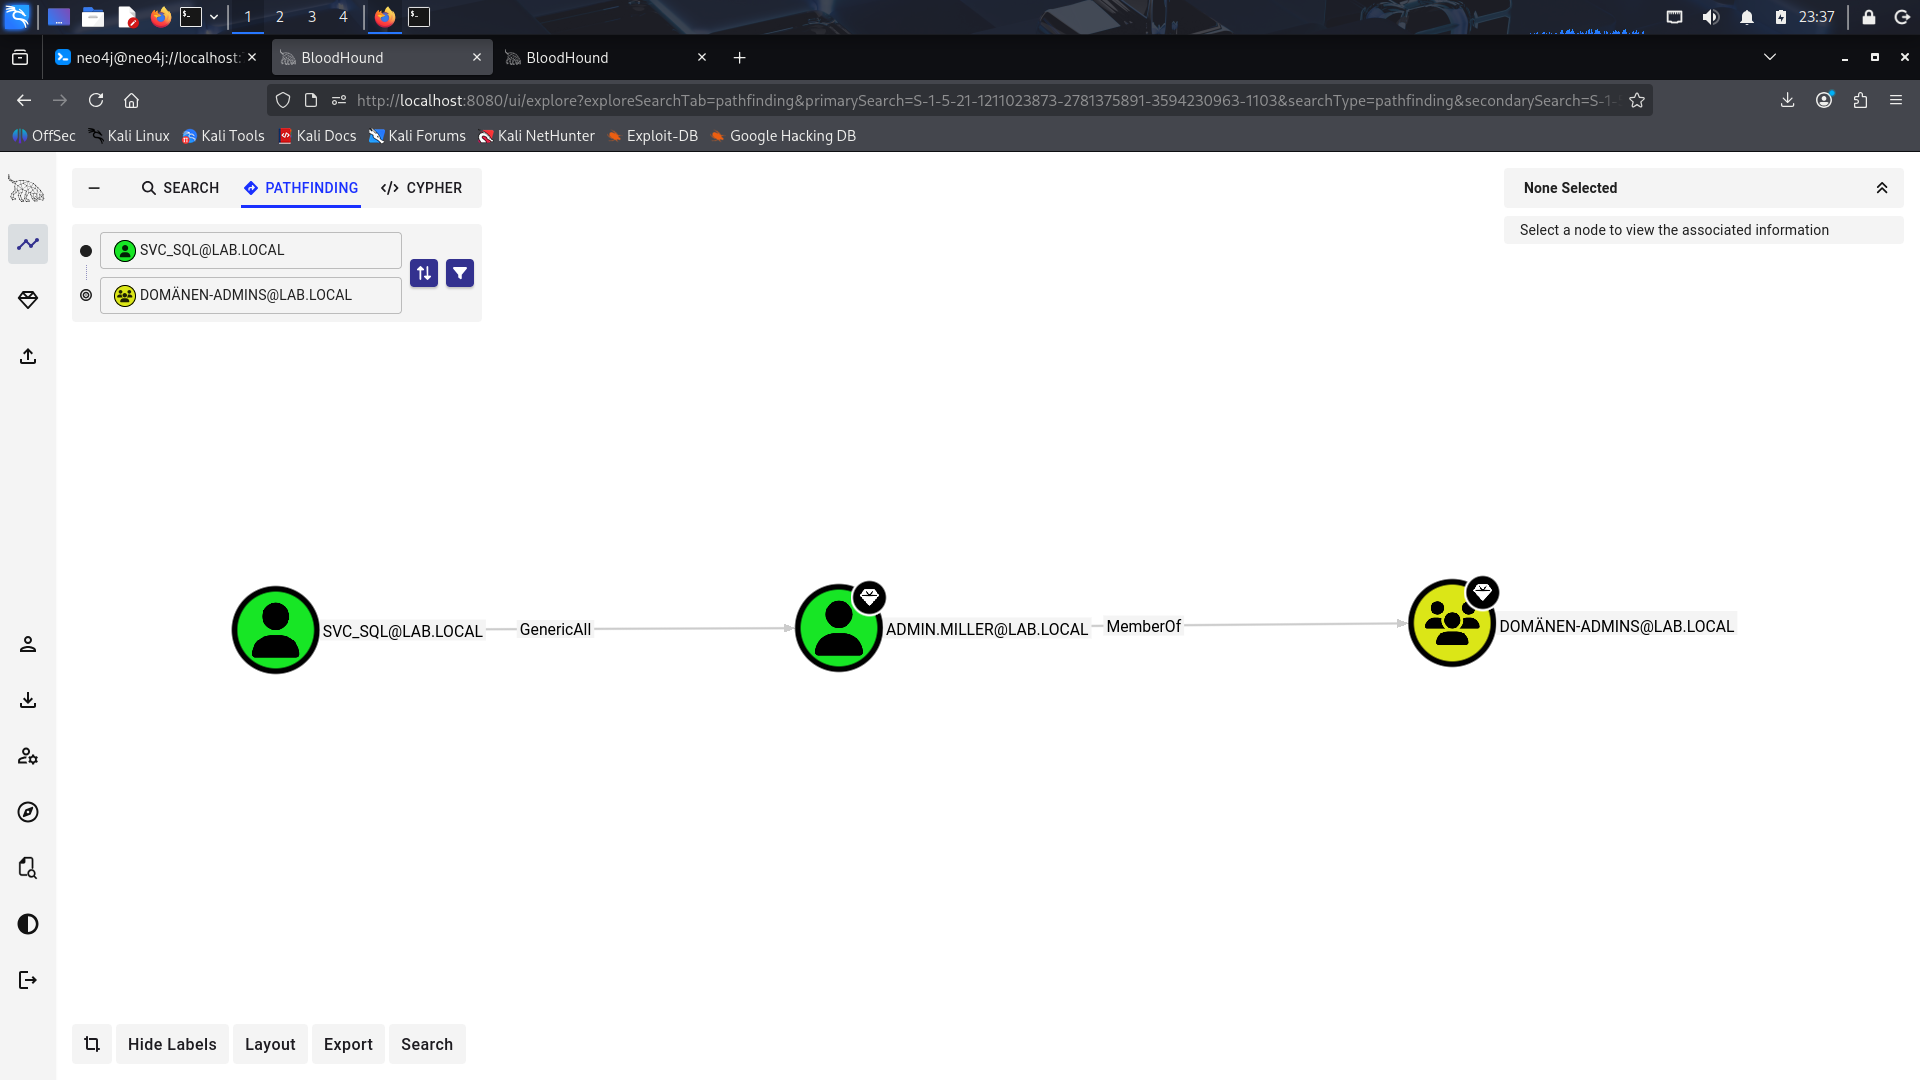Swap pathfinding start and destination with arrows icon

(424, 273)
